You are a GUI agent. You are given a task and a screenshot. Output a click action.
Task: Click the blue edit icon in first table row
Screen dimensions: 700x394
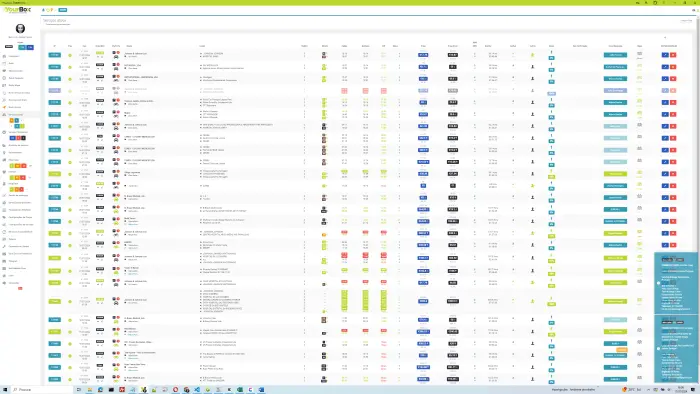point(665,55)
